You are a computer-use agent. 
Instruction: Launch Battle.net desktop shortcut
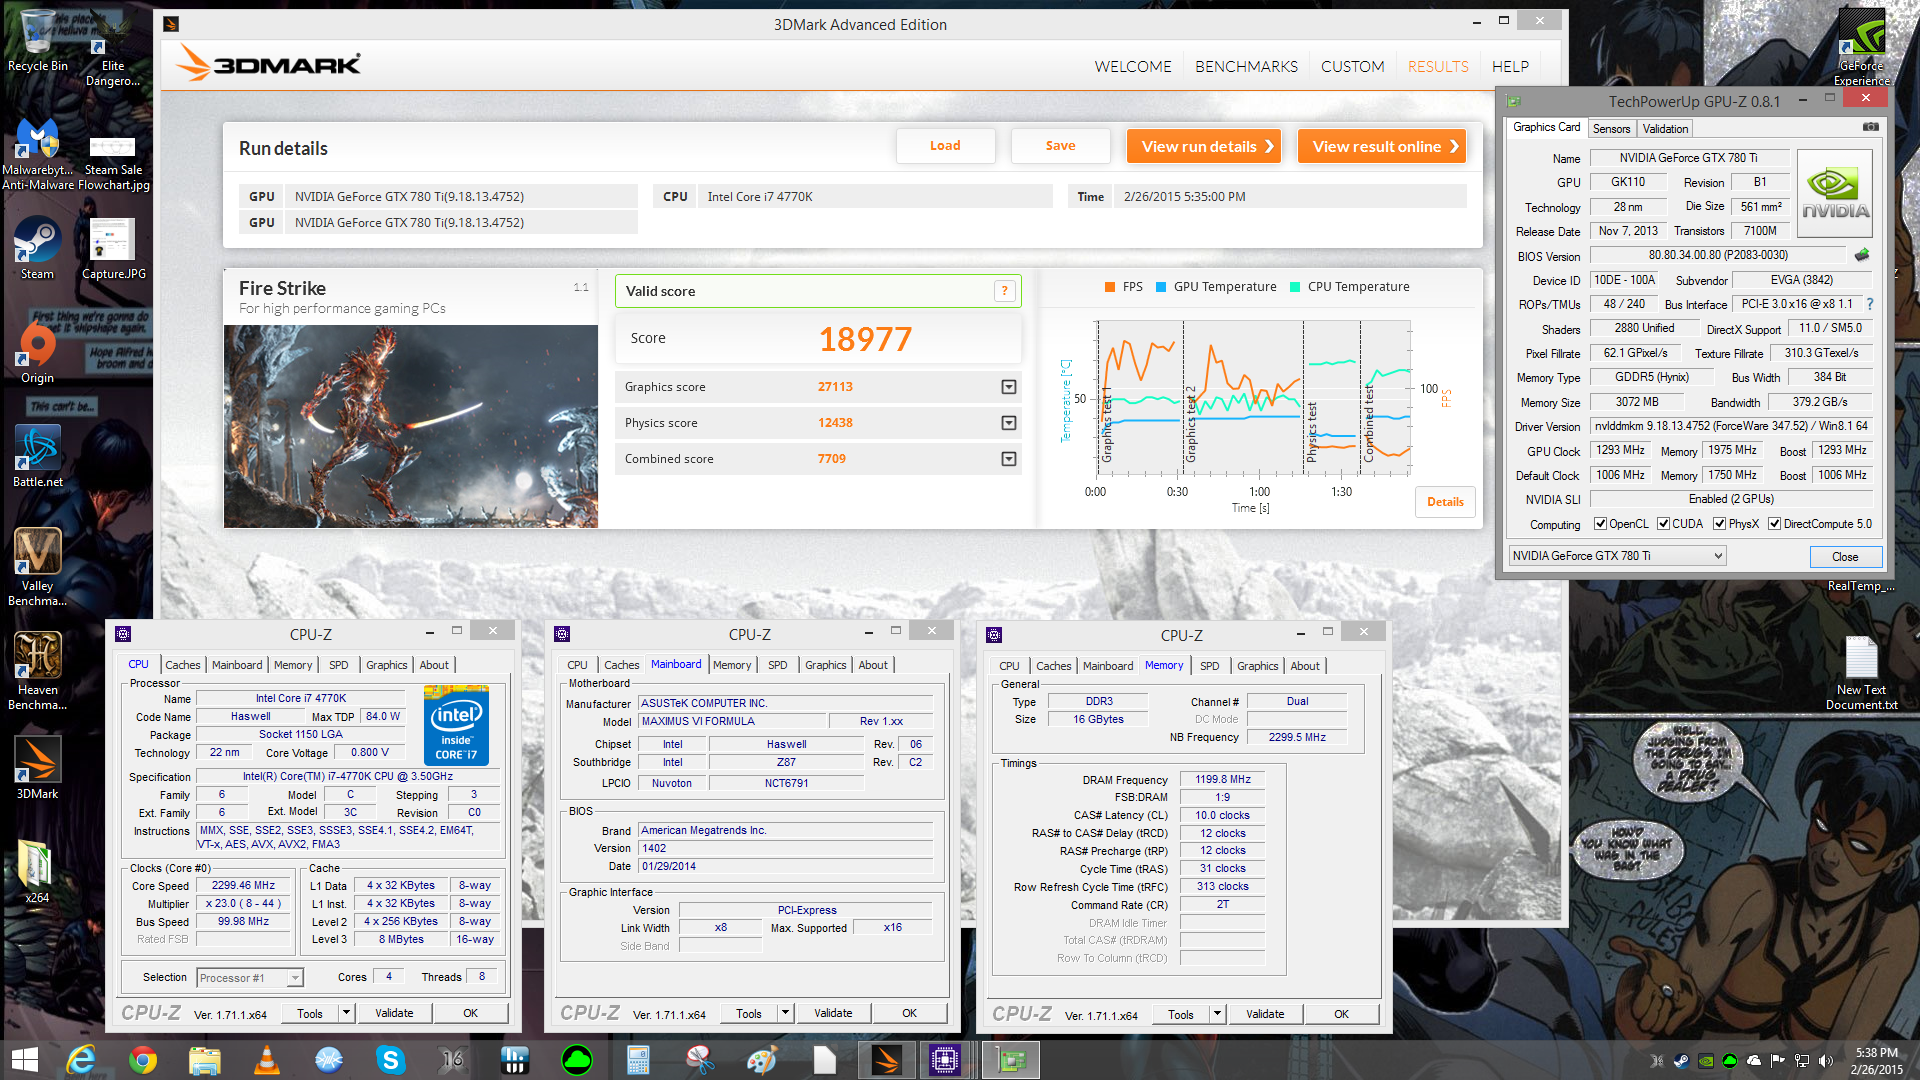(38, 456)
